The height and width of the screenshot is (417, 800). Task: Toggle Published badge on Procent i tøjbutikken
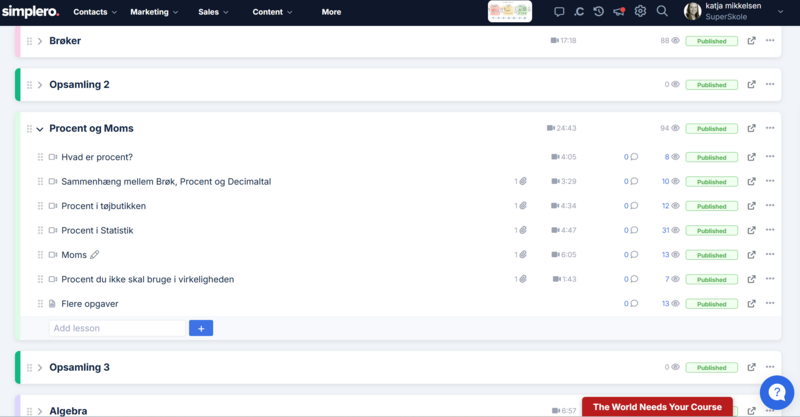pyautogui.click(x=711, y=206)
